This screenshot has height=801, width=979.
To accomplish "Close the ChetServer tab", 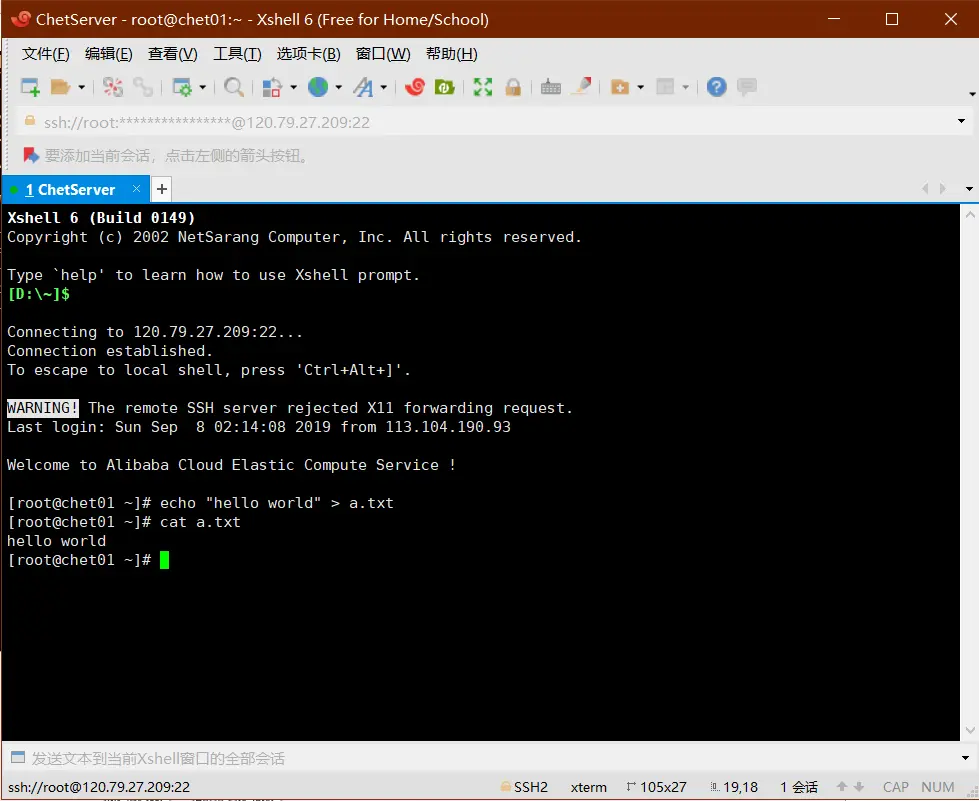I will point(136,189).
